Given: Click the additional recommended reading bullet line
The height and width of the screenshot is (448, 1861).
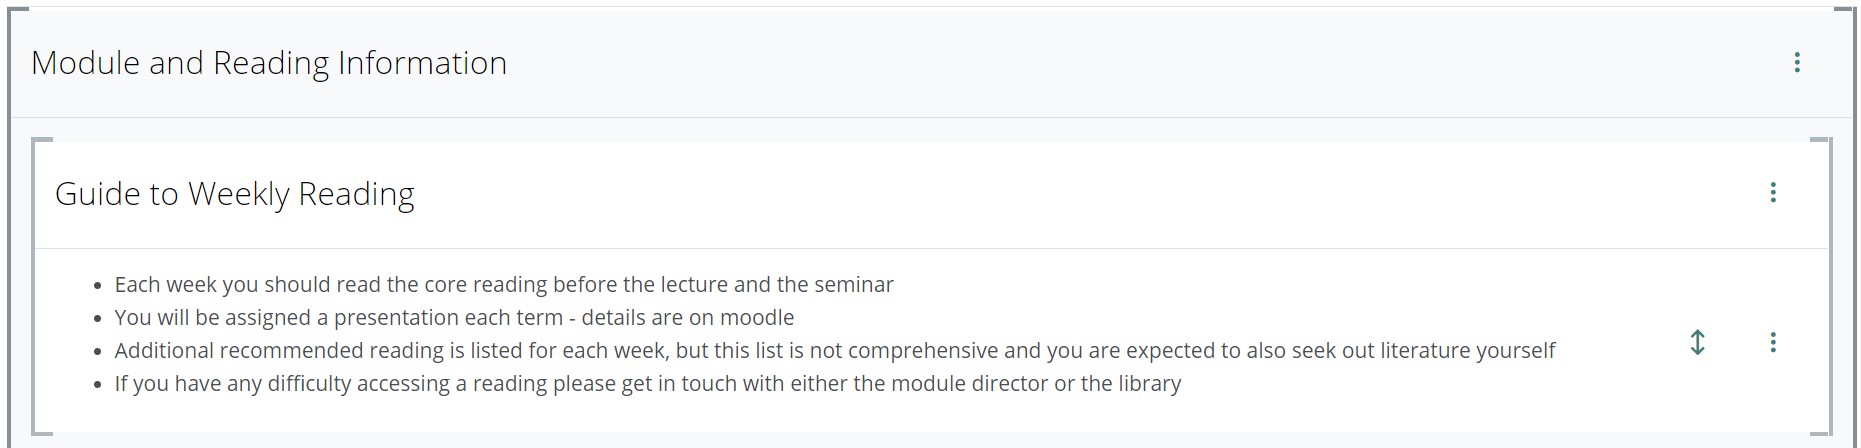Looking at the screenshot, I should click(x=835, y=351).
